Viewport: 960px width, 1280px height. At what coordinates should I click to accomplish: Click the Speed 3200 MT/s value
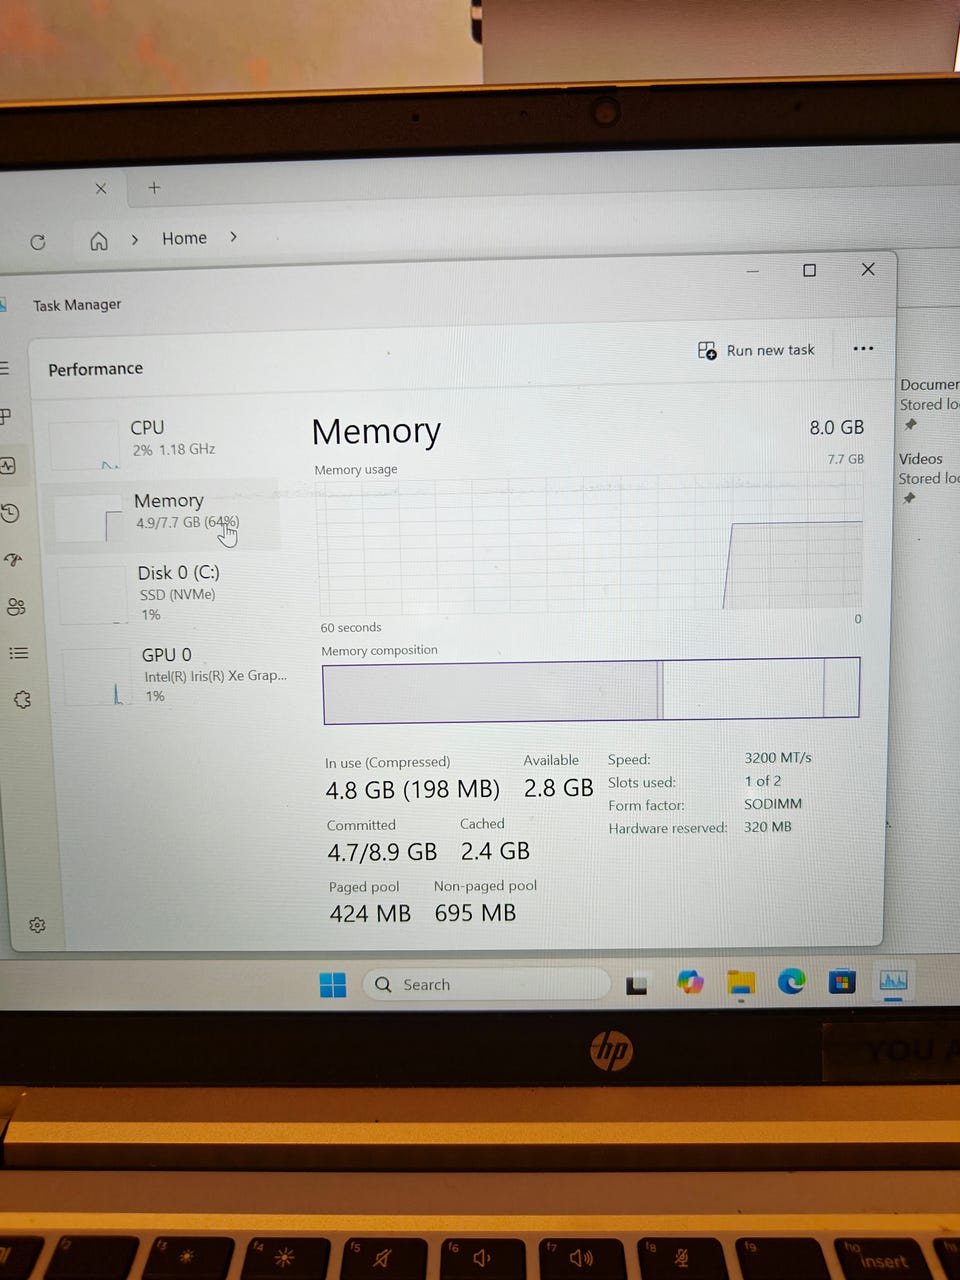[777, 758]
